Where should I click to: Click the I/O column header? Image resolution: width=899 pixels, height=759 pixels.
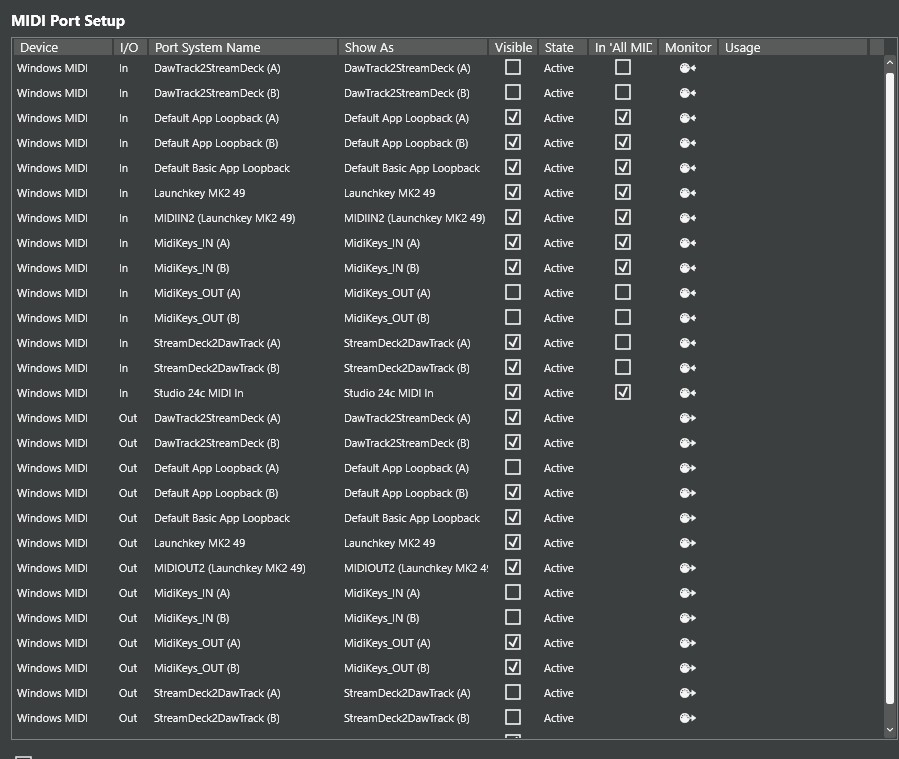pyautogui.click(x=129, y=47)
